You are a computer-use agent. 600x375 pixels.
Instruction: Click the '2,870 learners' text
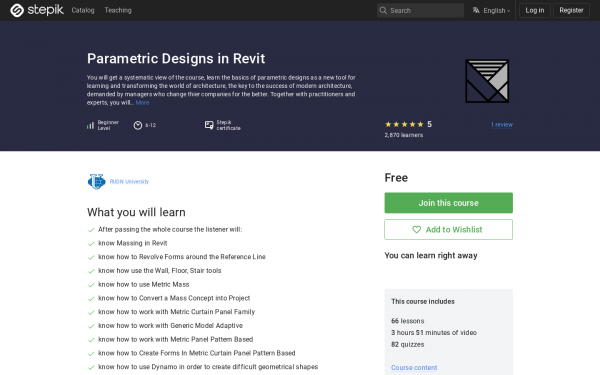404,135
